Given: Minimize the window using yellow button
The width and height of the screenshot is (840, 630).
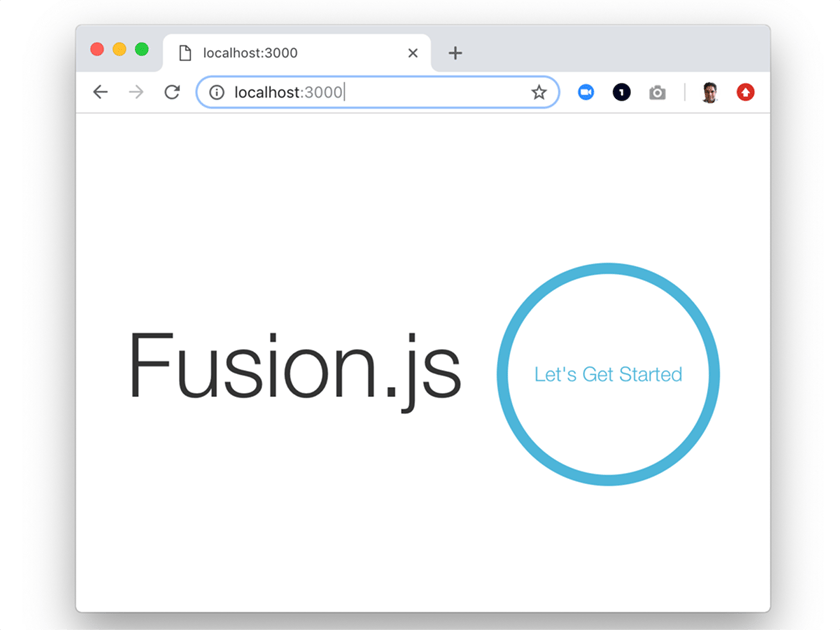Looking at the screenshot, I should tap(119, 49).
